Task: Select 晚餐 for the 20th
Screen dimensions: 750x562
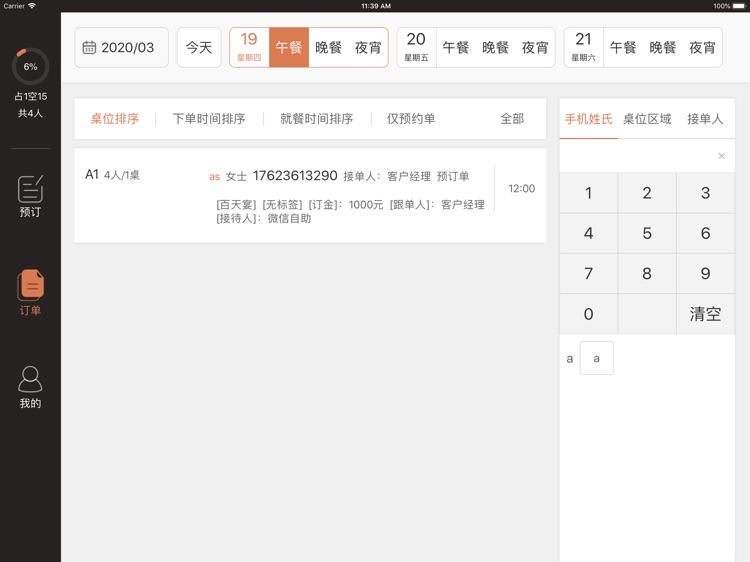Action: (495, 47)
